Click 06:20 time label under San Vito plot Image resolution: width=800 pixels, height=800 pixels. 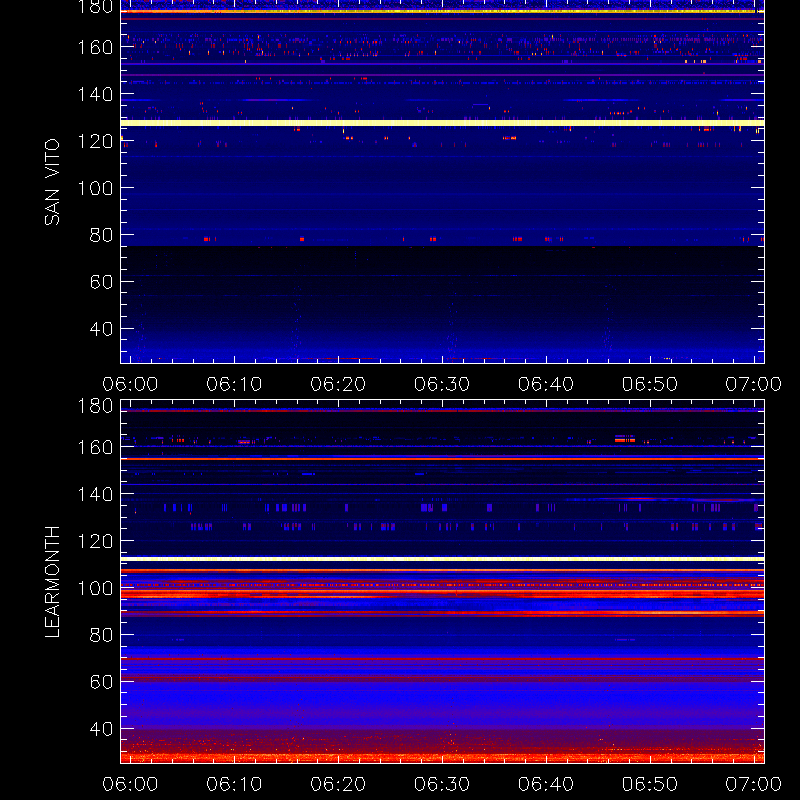338,384
